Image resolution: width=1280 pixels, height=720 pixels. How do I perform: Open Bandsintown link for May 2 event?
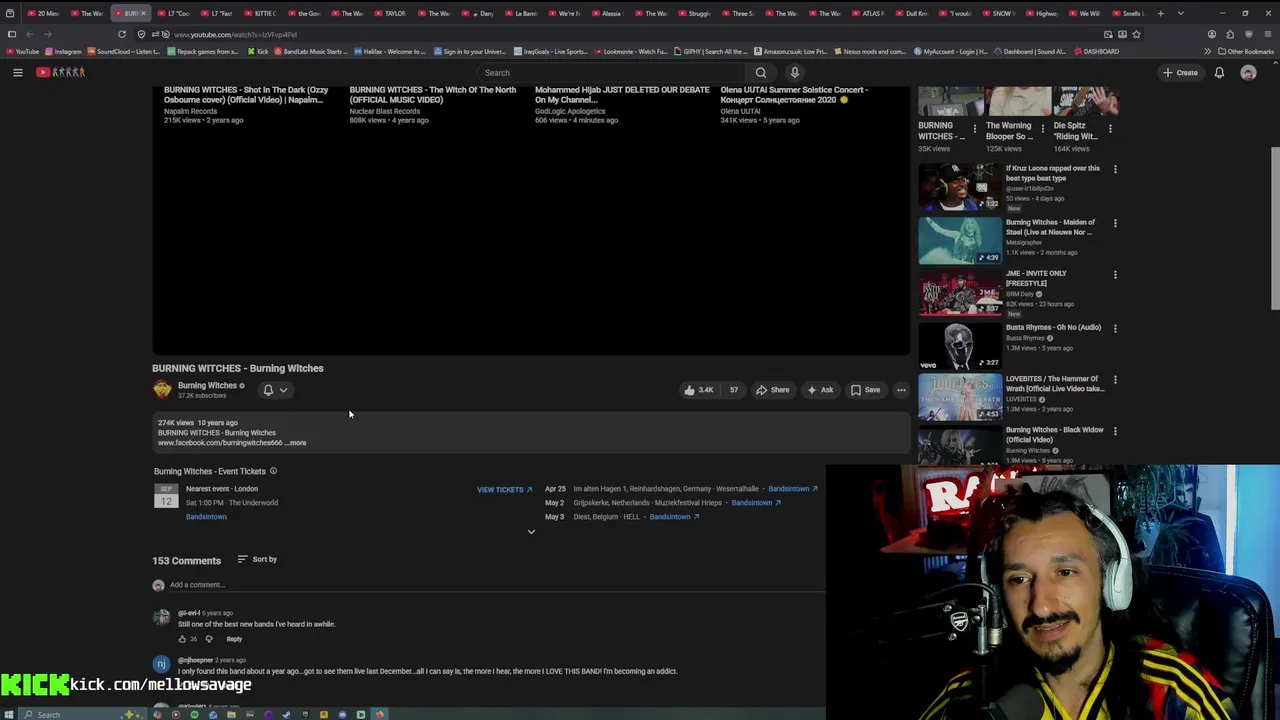[x=756, y=503]
